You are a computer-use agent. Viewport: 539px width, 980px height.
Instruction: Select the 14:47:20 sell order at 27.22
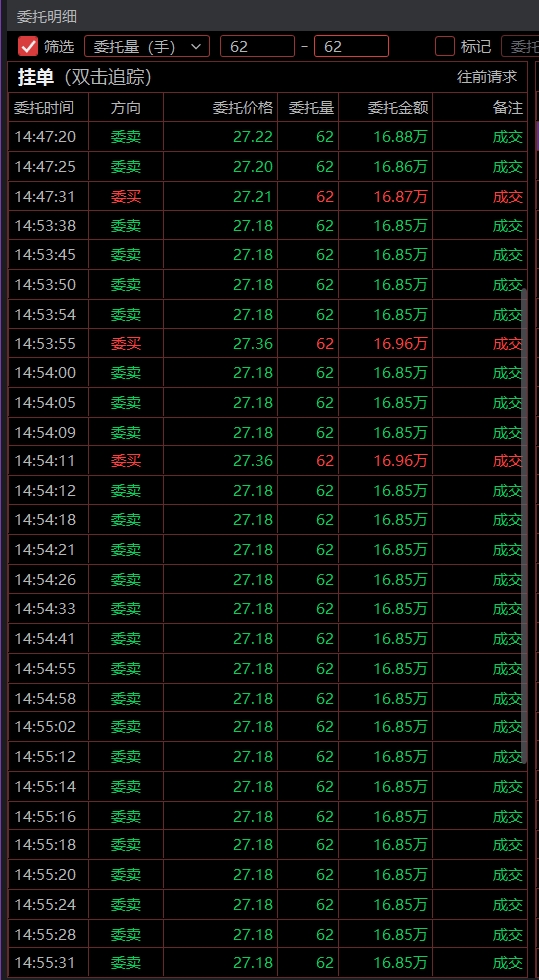(x=268, y=137)
